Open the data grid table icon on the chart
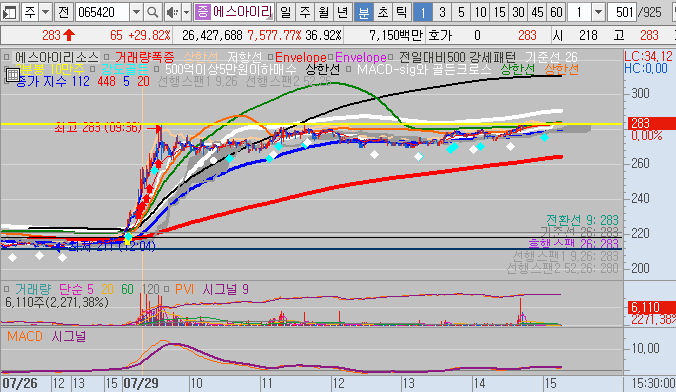This screenshot has height=392, width=676. click(x=13, y=75)
